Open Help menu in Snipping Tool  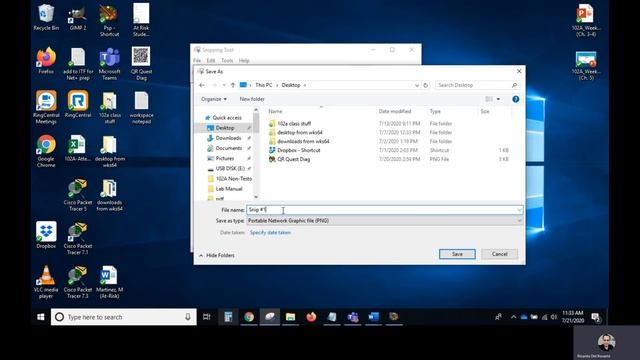point(244,60)
